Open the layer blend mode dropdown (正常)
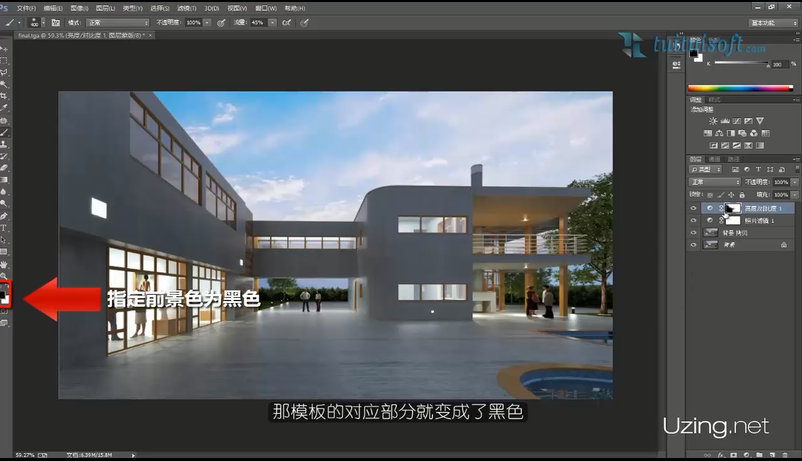The image size is (802, 461). (x=712, y=182)
